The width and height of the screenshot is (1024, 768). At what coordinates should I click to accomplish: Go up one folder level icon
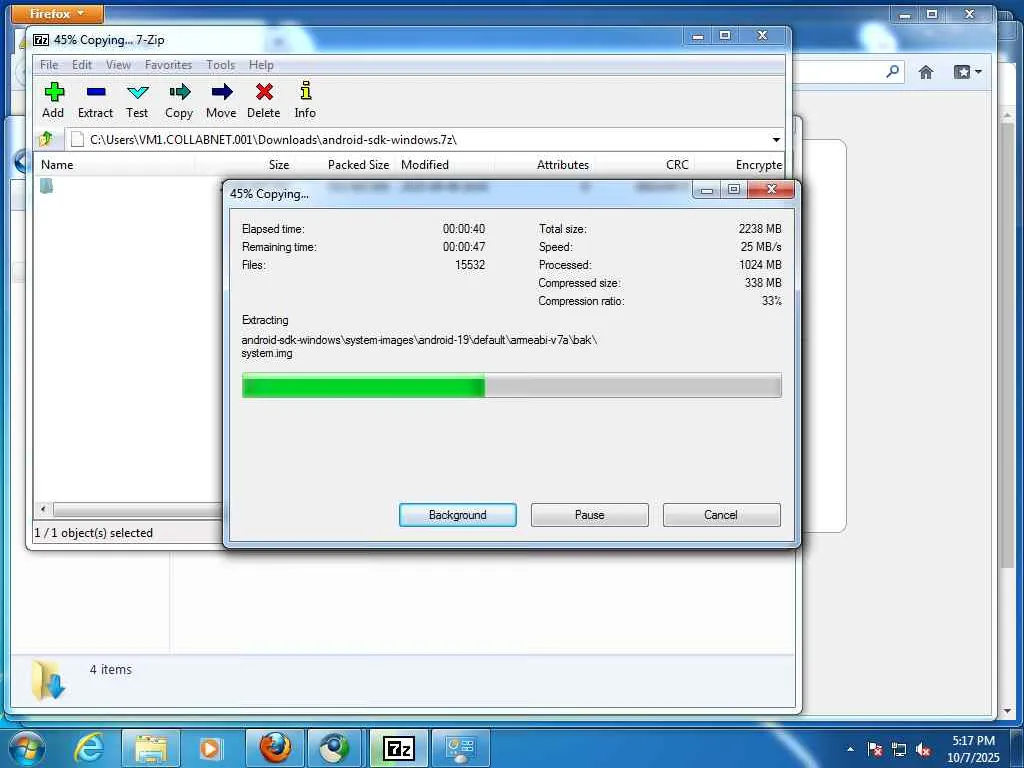pyautogui.click(x=46, y=138)
